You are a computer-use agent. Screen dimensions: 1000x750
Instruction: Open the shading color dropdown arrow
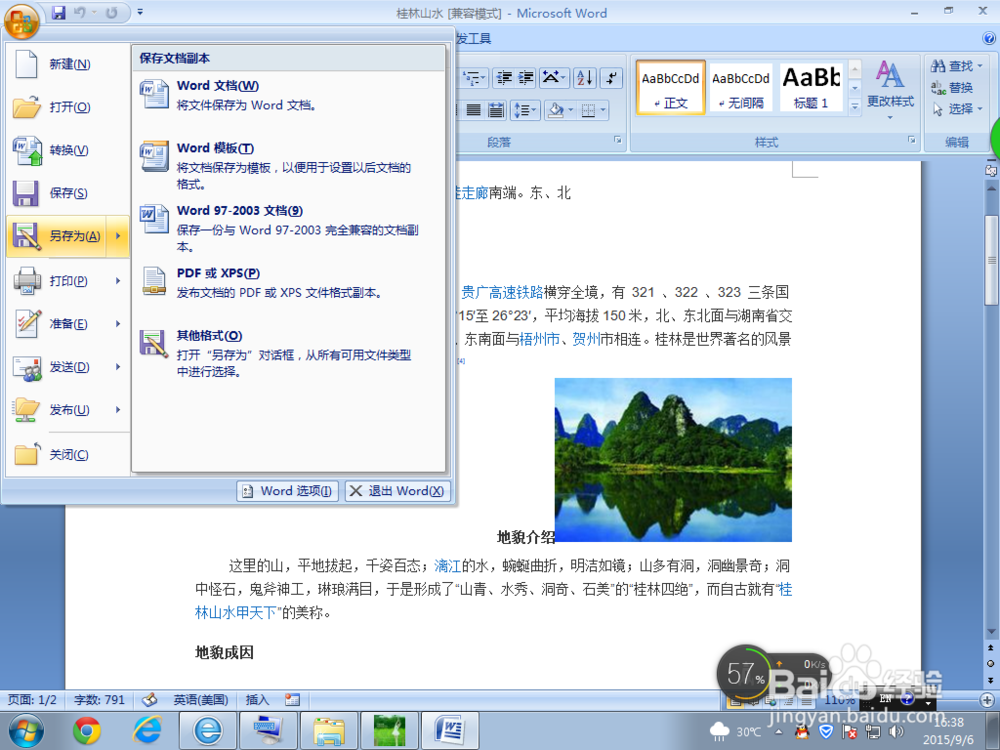(x=570, y=110)
